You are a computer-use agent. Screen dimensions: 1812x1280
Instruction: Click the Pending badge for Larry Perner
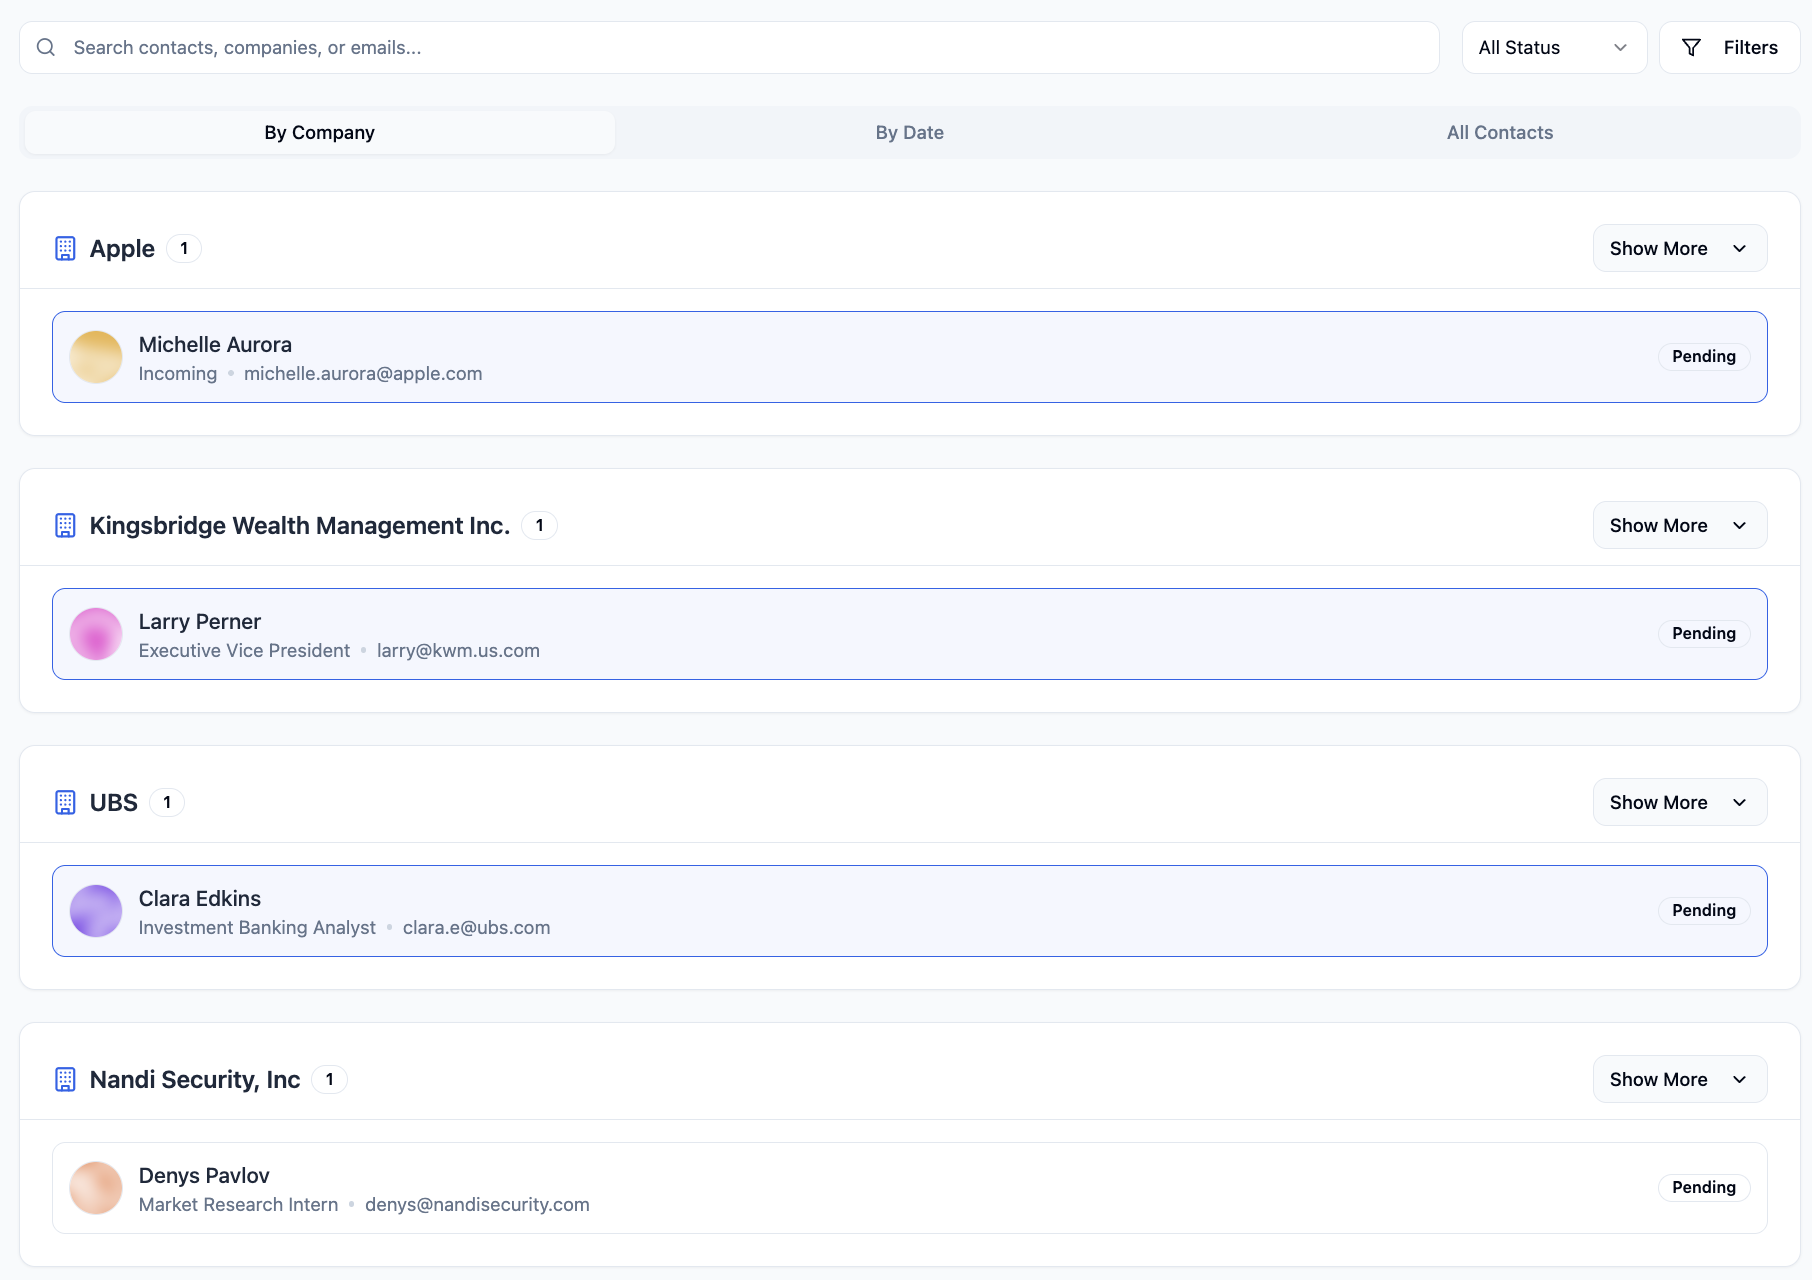coord(1703,633)
